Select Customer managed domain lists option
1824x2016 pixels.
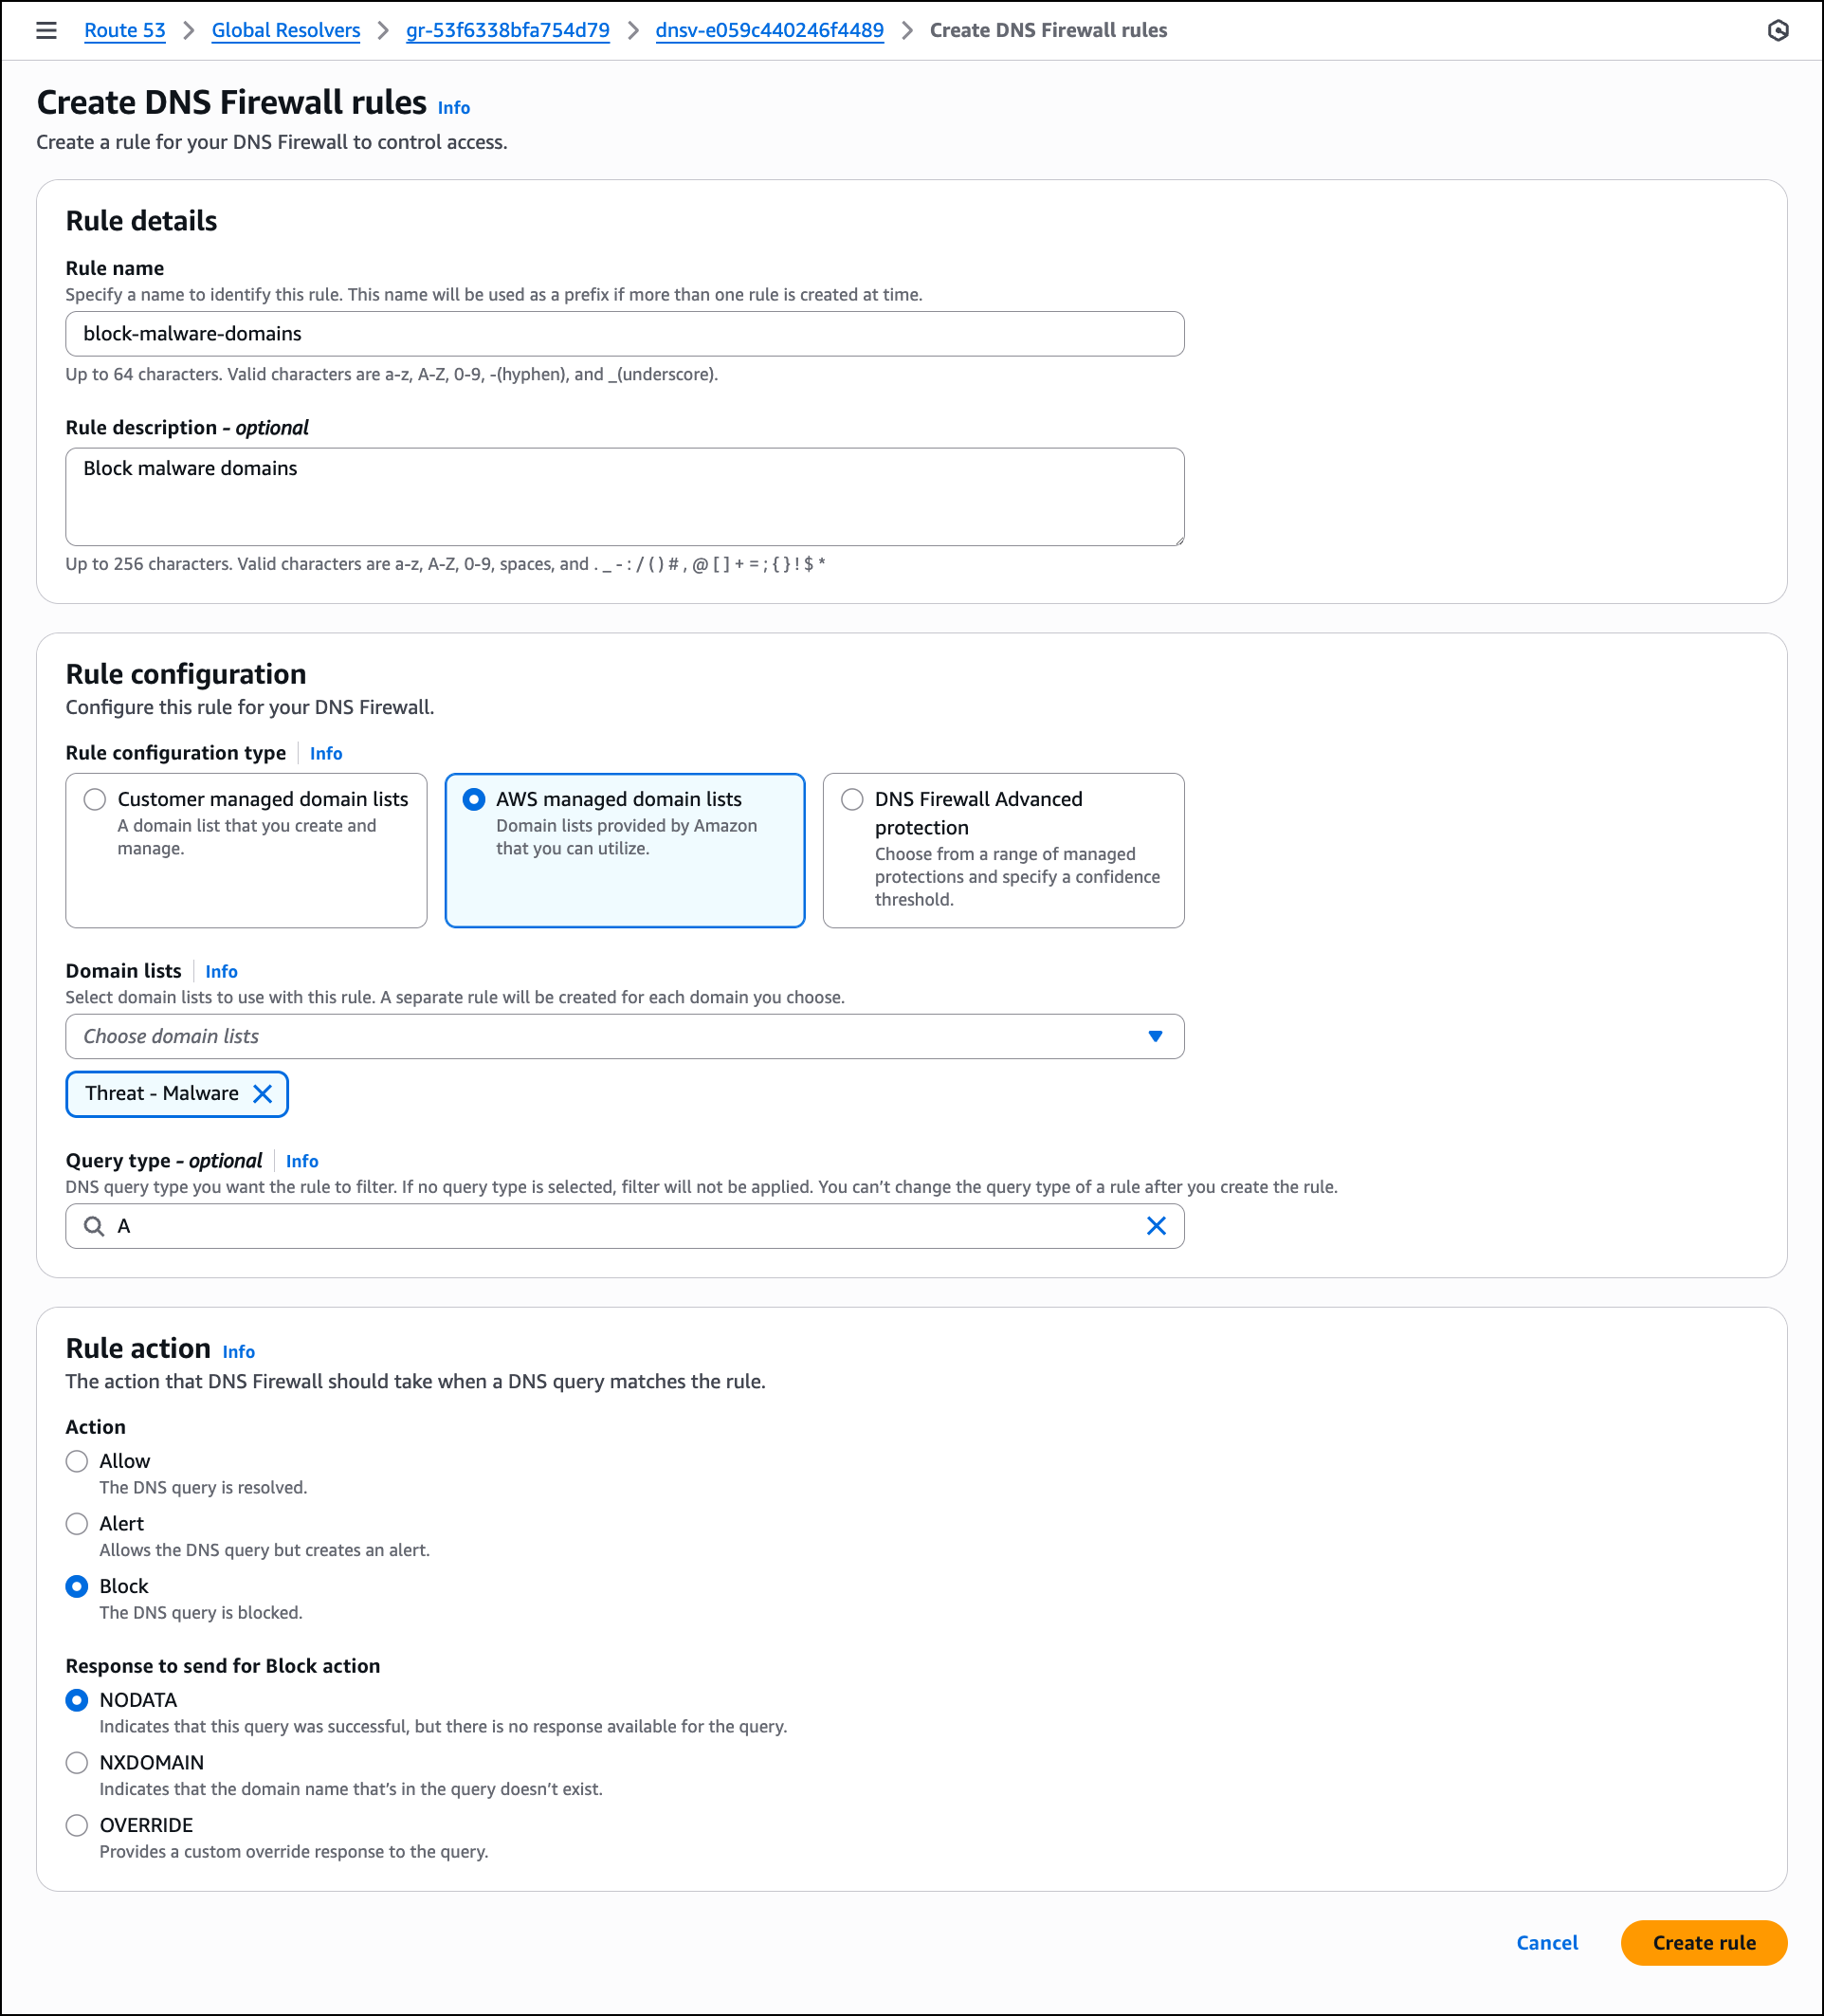(x=95, y=799)
